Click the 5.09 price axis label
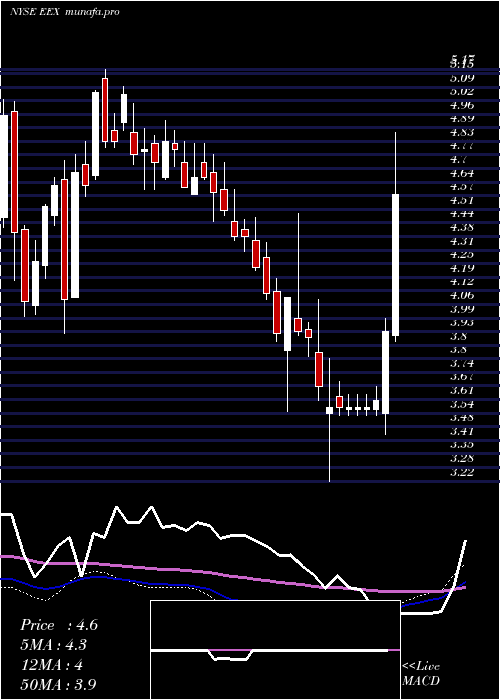Screen dimensions: 500x700 pos(462,78)
